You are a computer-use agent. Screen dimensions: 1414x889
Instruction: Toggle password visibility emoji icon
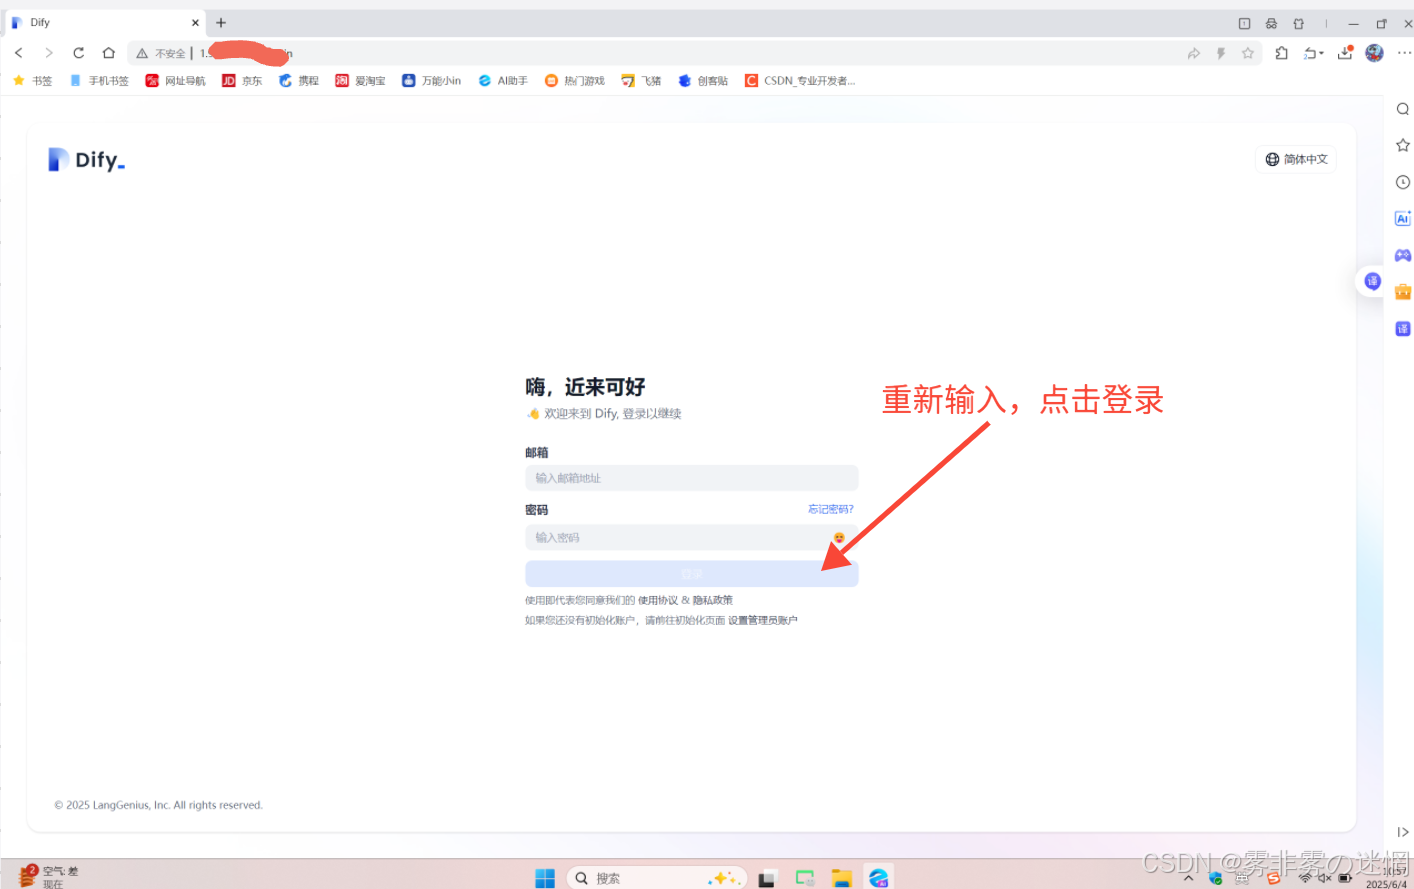click(839, 538)
